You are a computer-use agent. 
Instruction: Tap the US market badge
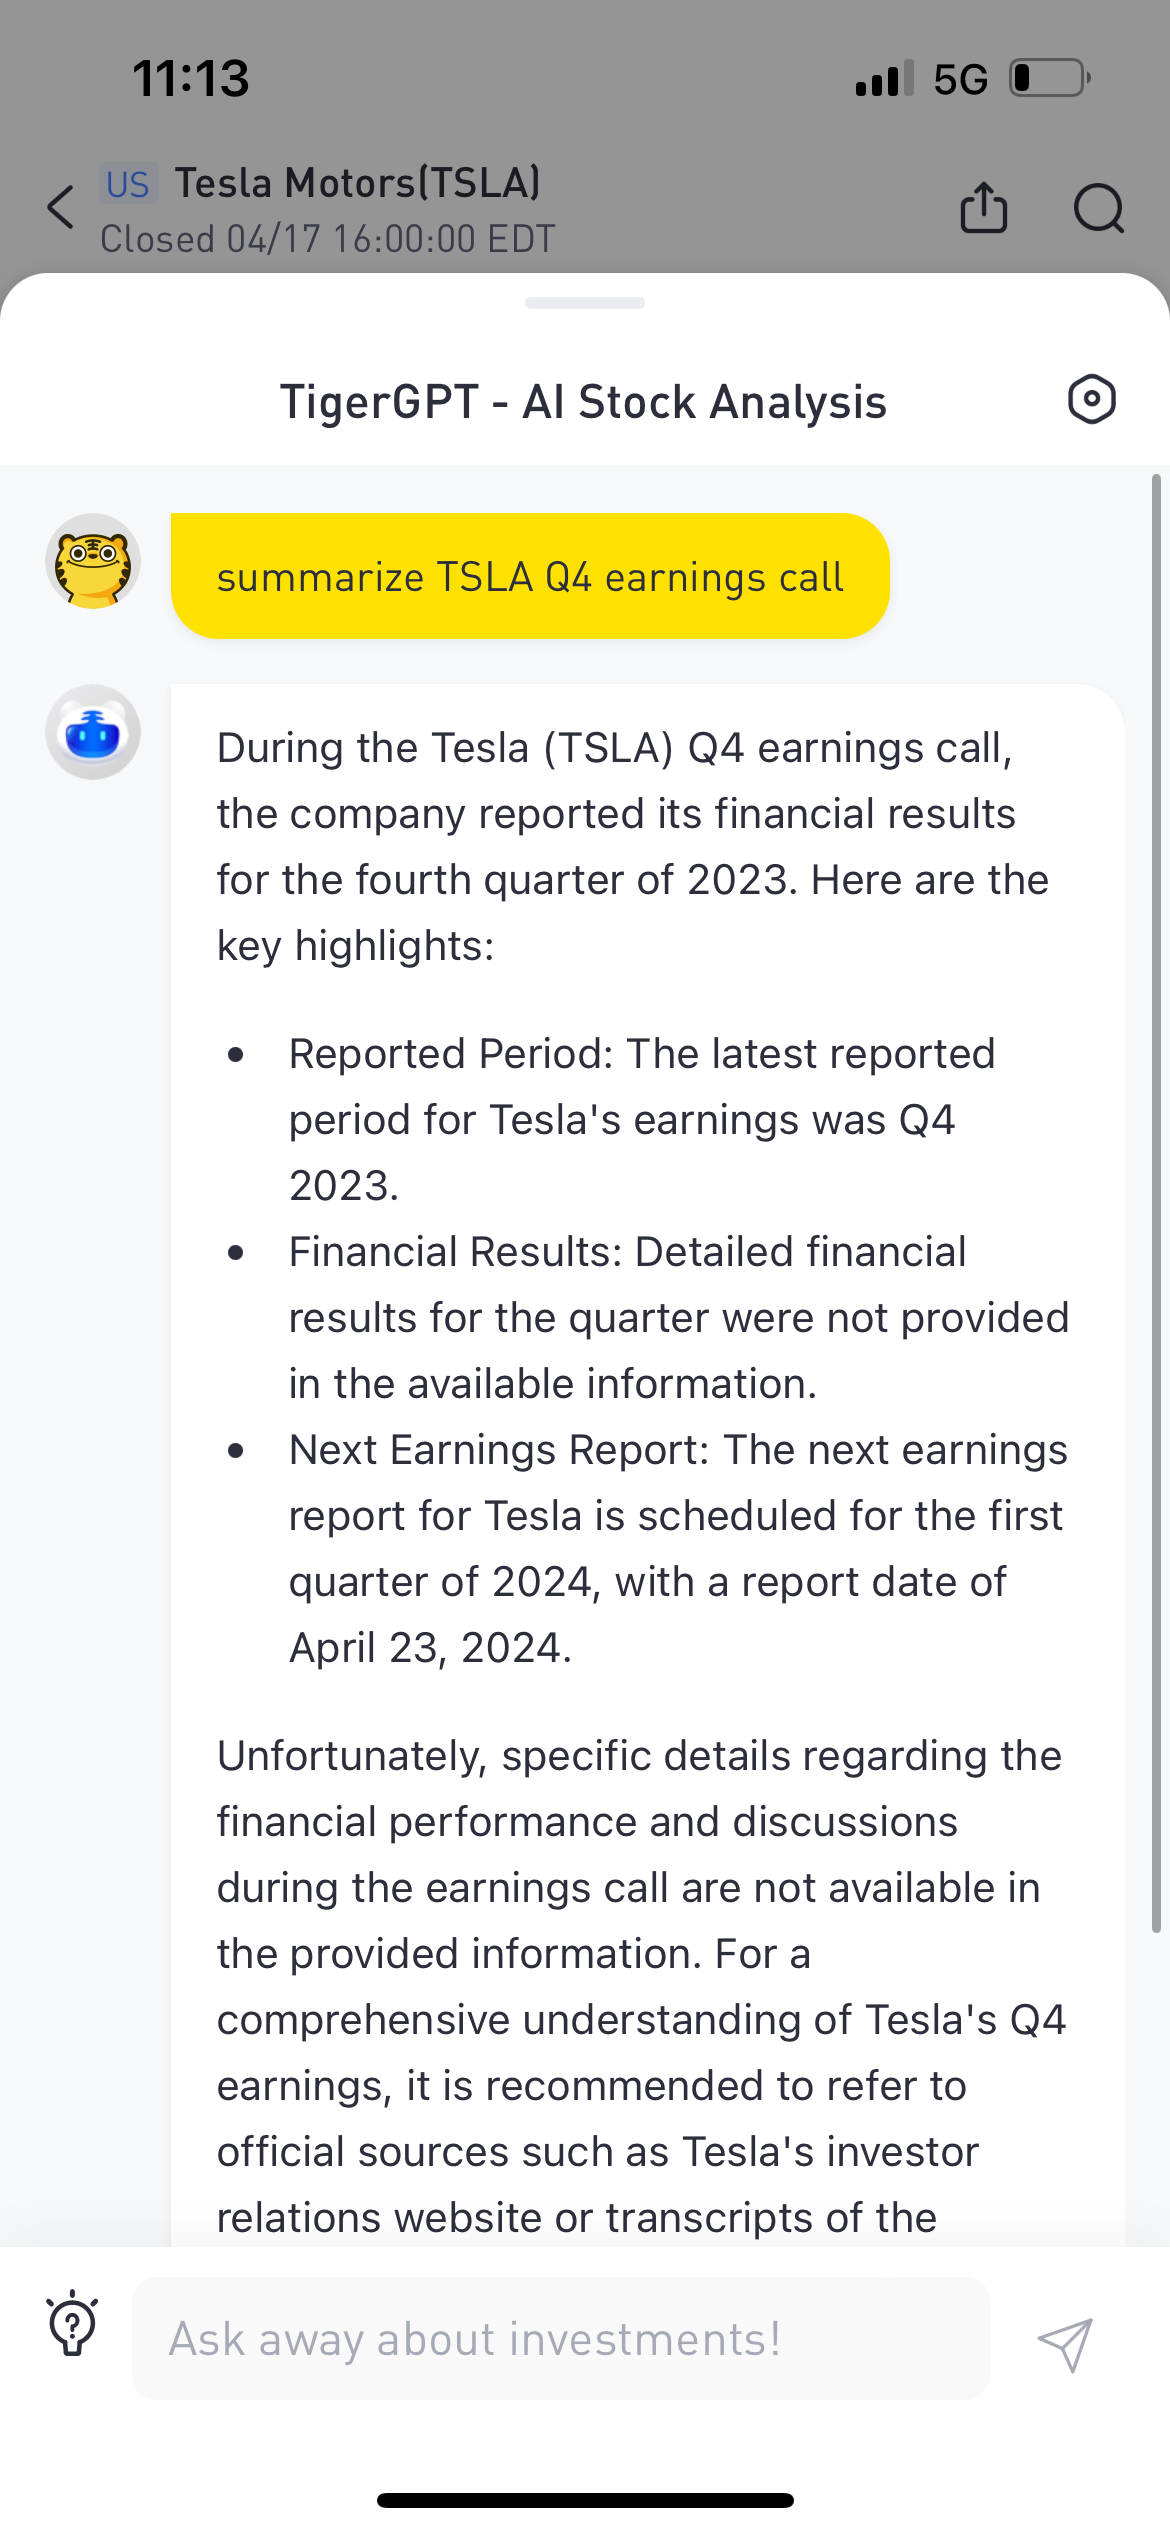click(x=128, y=184)
